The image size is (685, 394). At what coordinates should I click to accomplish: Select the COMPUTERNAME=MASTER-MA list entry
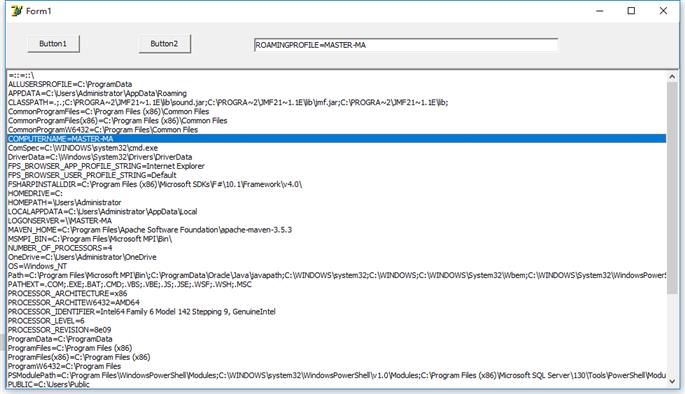tap(337, 139)
